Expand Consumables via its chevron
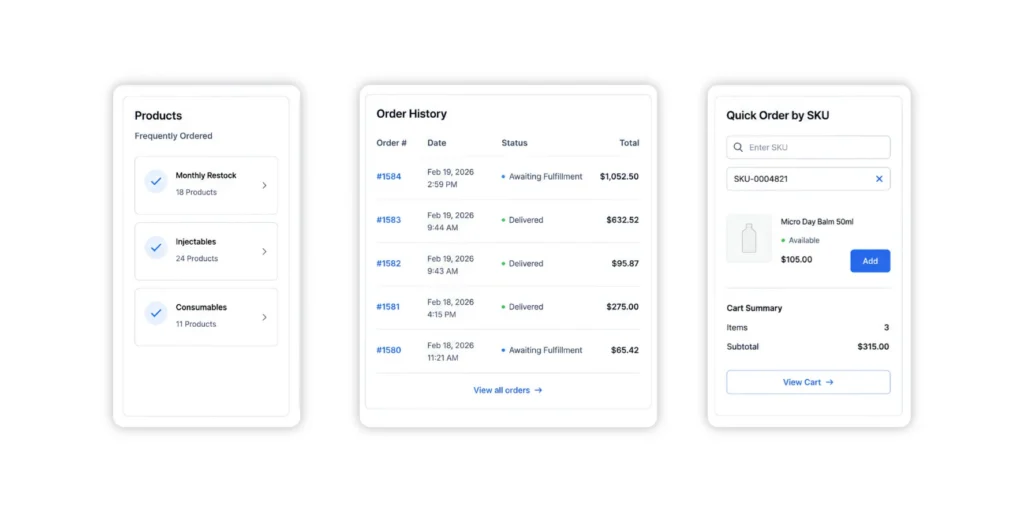 264,317
